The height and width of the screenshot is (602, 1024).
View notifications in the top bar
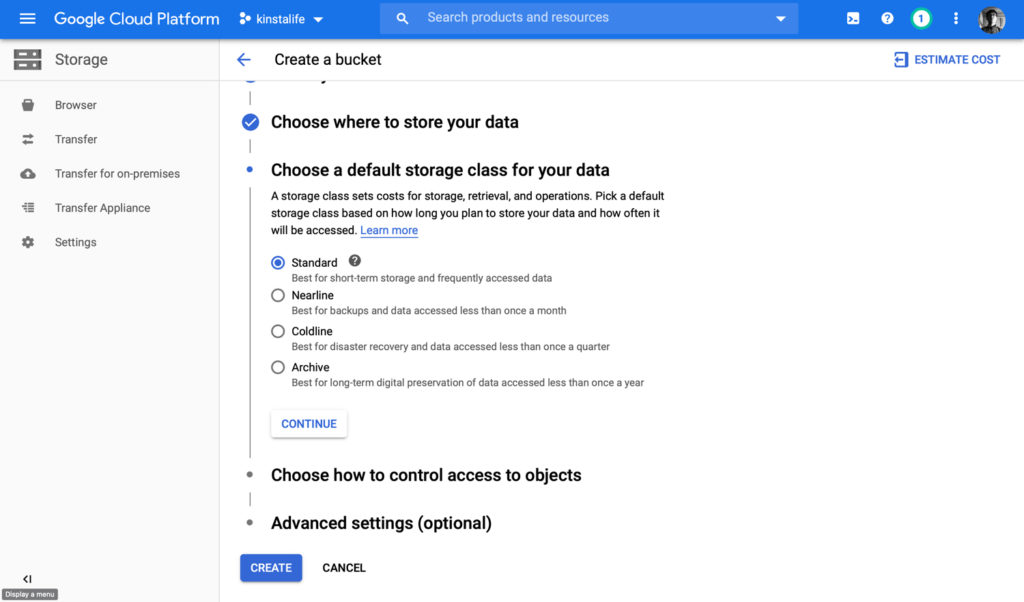pos(921,18)
